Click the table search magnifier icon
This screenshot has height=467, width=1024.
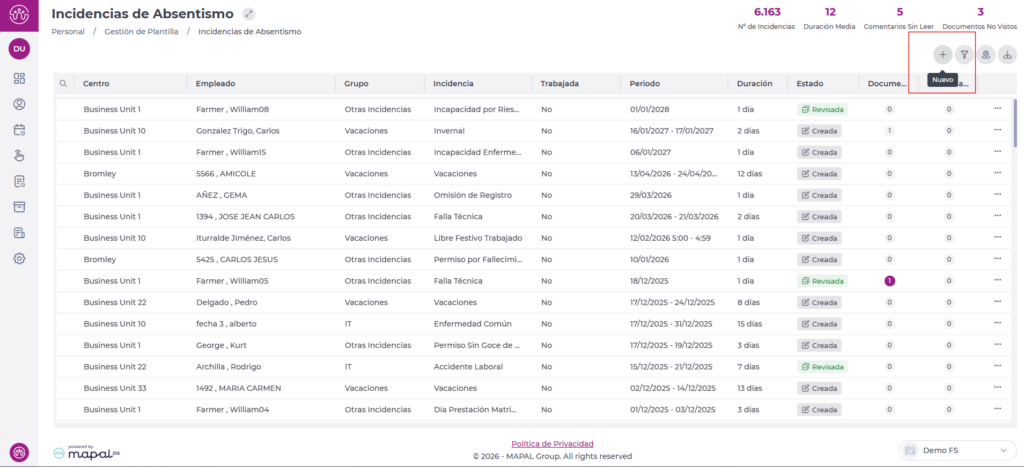pyautogui.click(x=63, y=84)
